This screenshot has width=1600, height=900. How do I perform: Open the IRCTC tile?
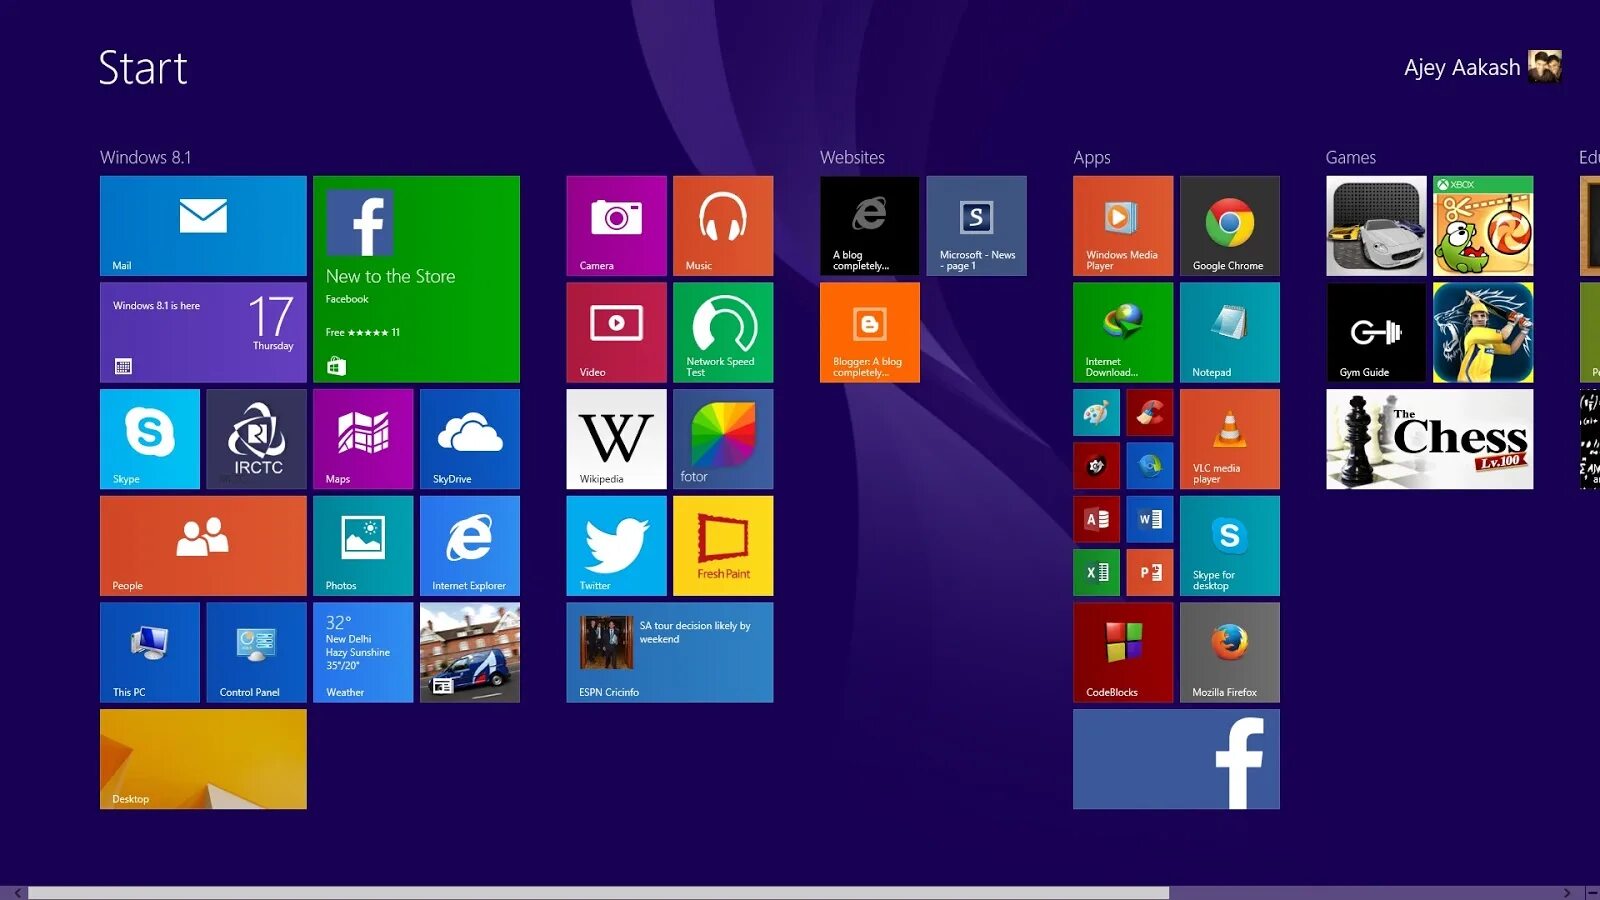click(256, 439)
